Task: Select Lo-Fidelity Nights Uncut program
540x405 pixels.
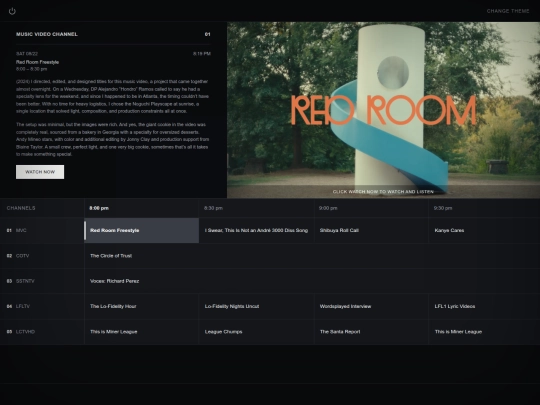Action: click(257, 307)
